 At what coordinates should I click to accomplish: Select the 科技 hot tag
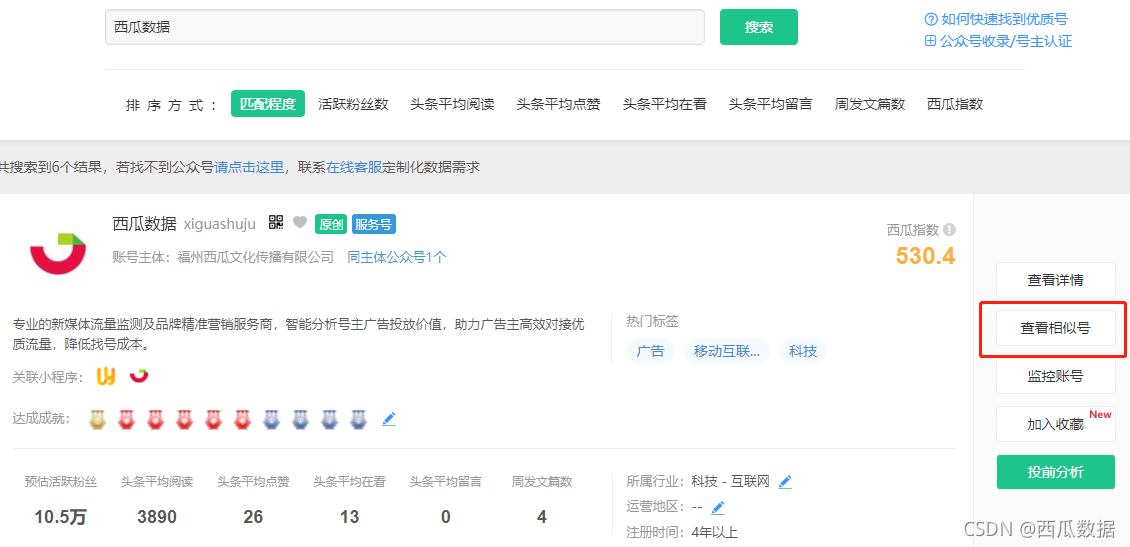(803, 352)
